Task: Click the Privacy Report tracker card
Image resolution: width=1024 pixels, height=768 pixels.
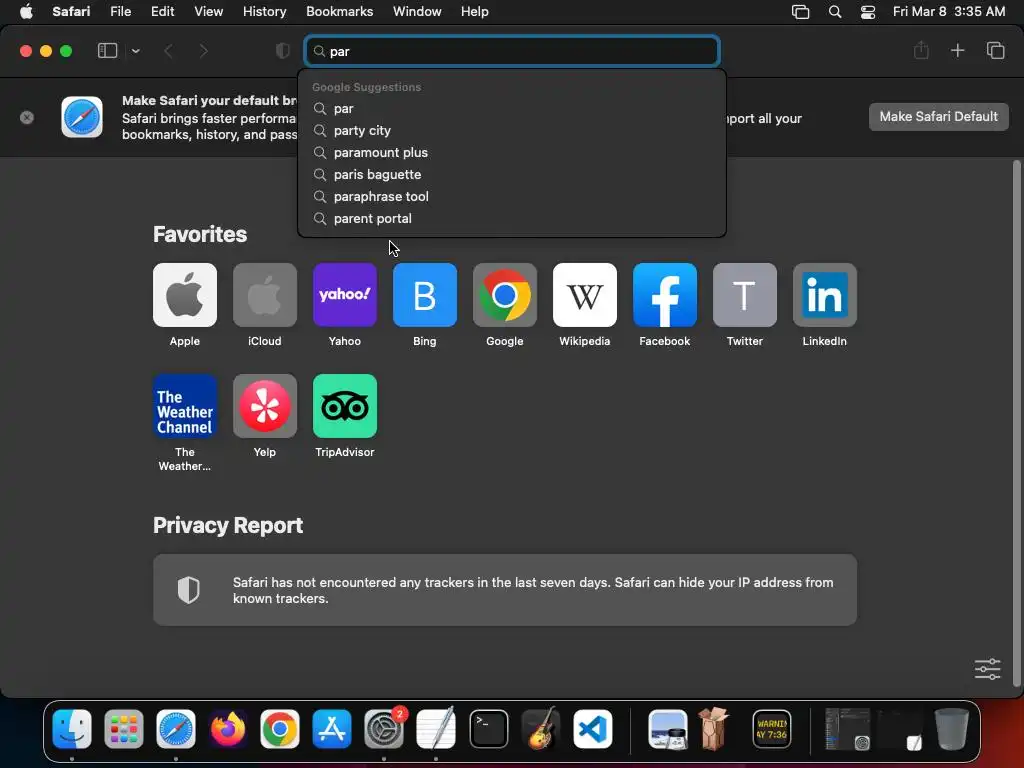Action: [x=505, y=590]
